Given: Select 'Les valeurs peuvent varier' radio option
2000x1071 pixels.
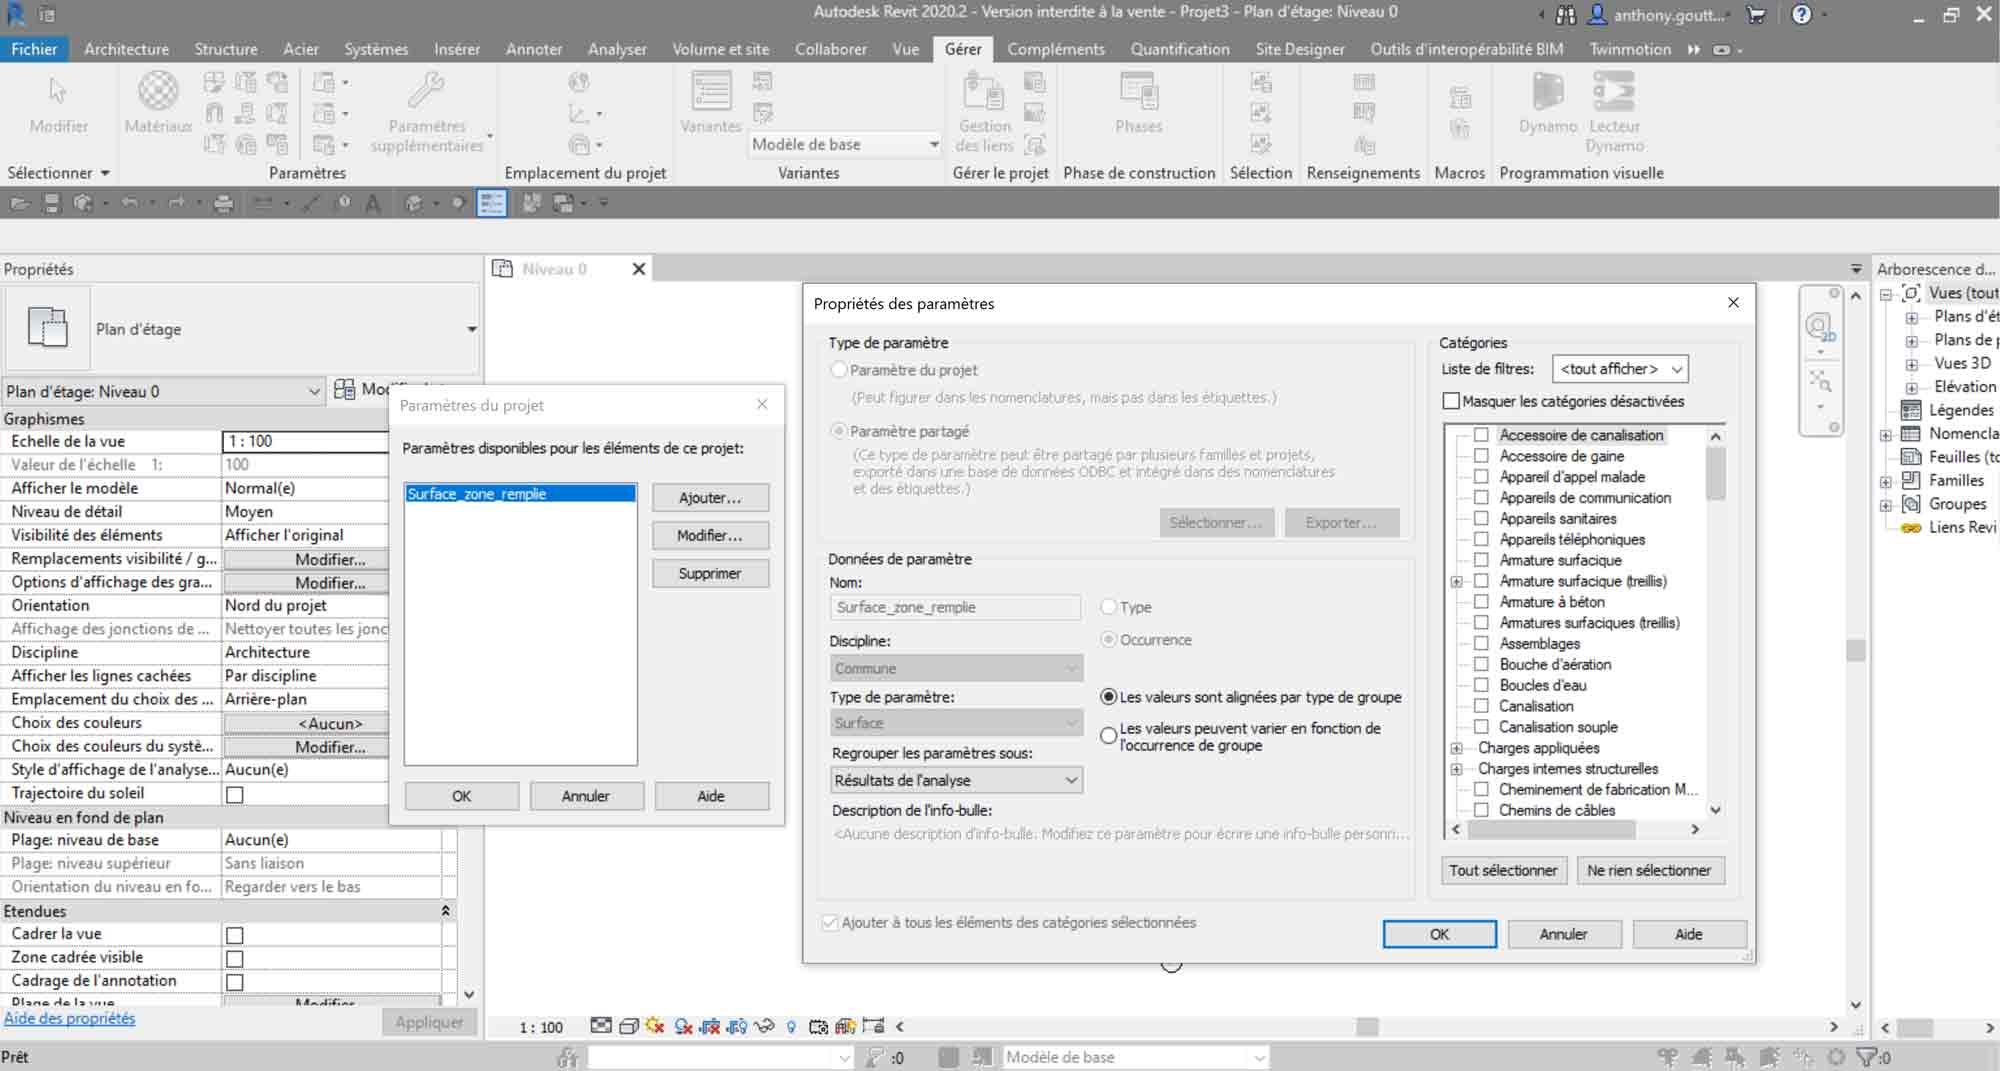Looking at the screenshot, I should [x=1108, y=736].
